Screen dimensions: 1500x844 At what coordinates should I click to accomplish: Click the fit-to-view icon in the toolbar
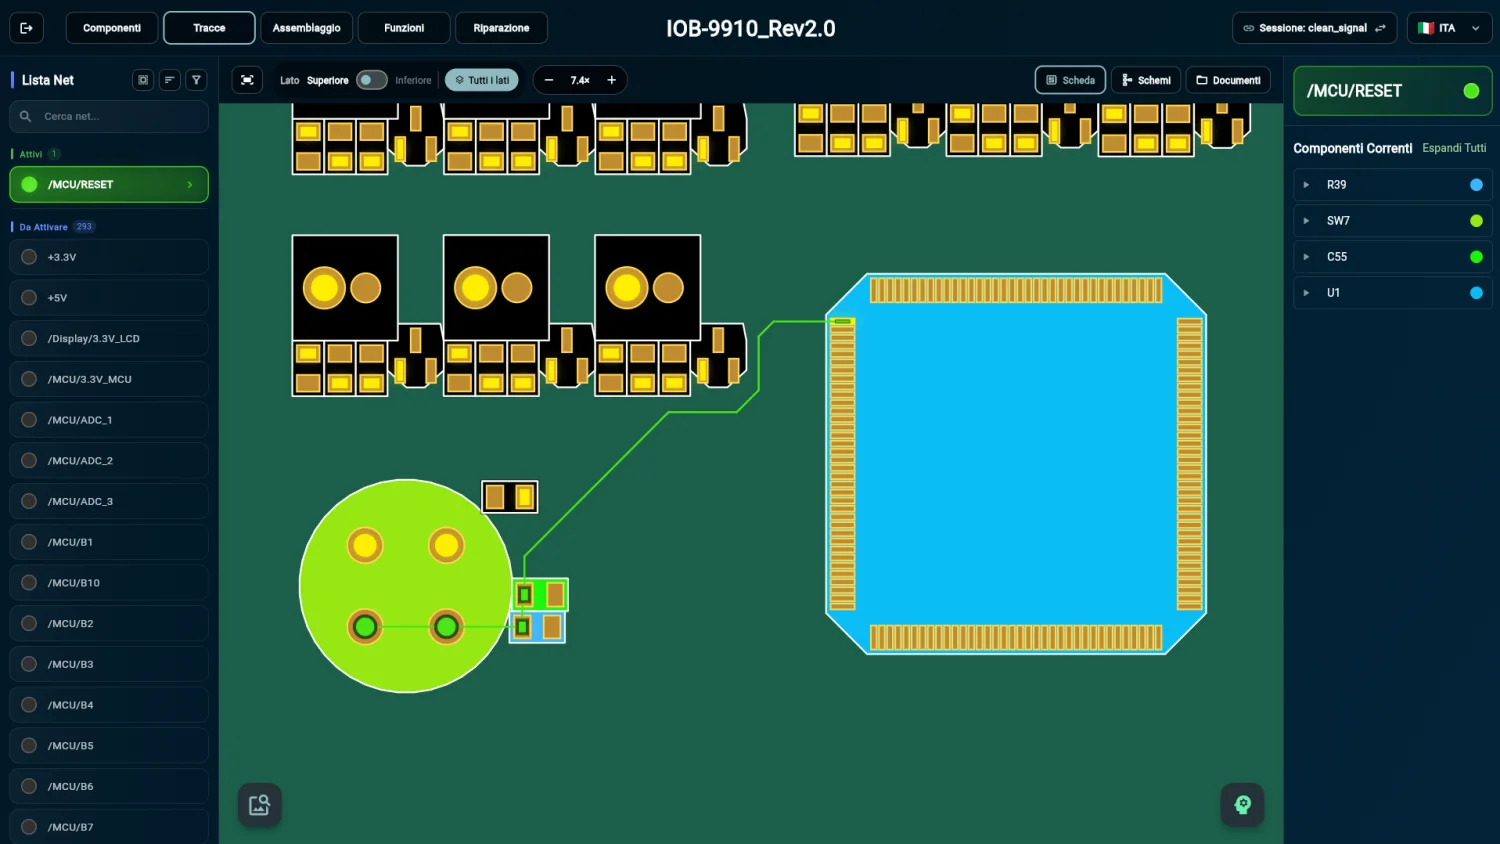[247, 80]
